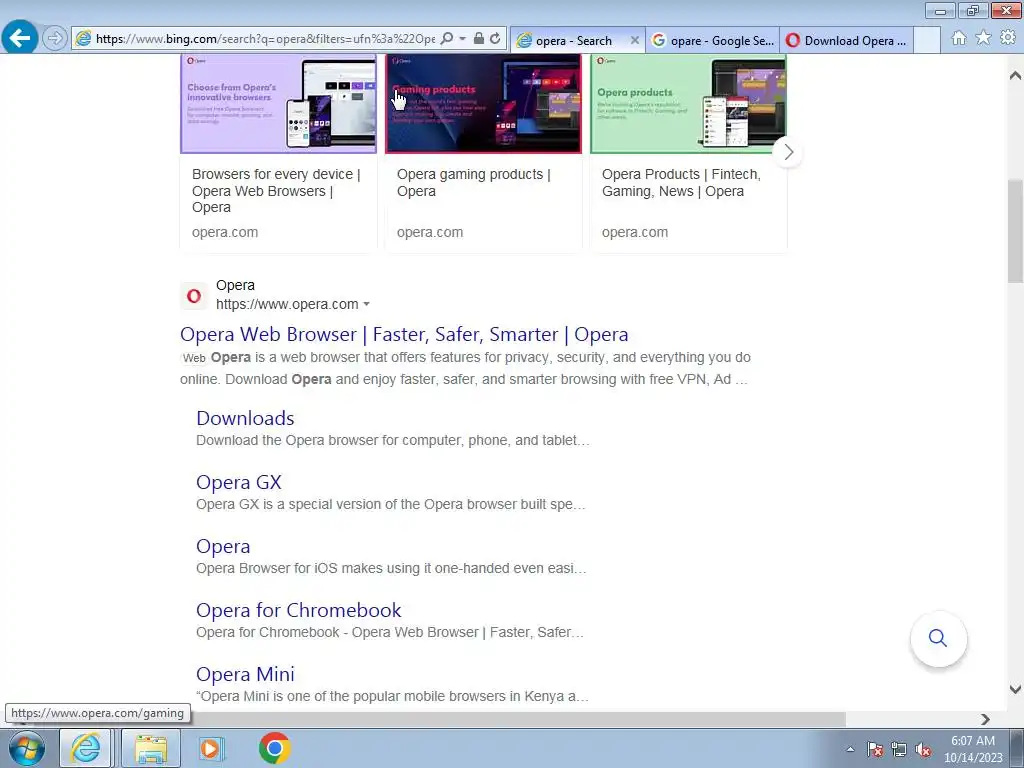Open a new blank tab
The image size is (1024, 768).
tap(927, 40)
